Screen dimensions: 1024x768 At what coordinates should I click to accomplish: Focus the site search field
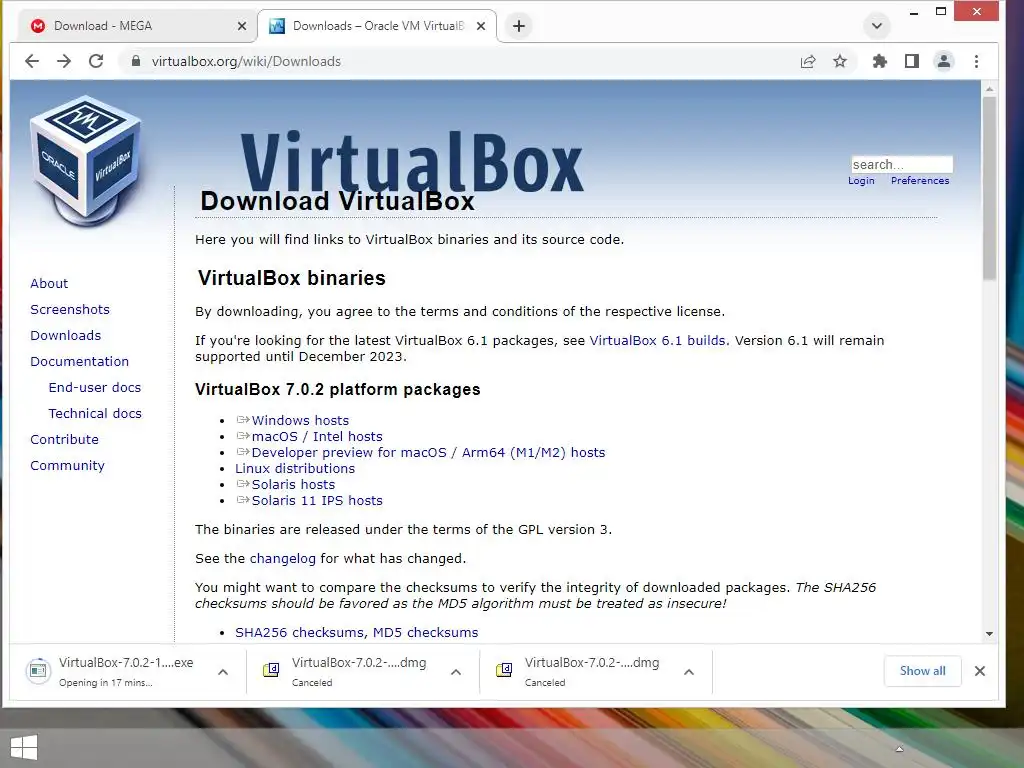(901, 165)
